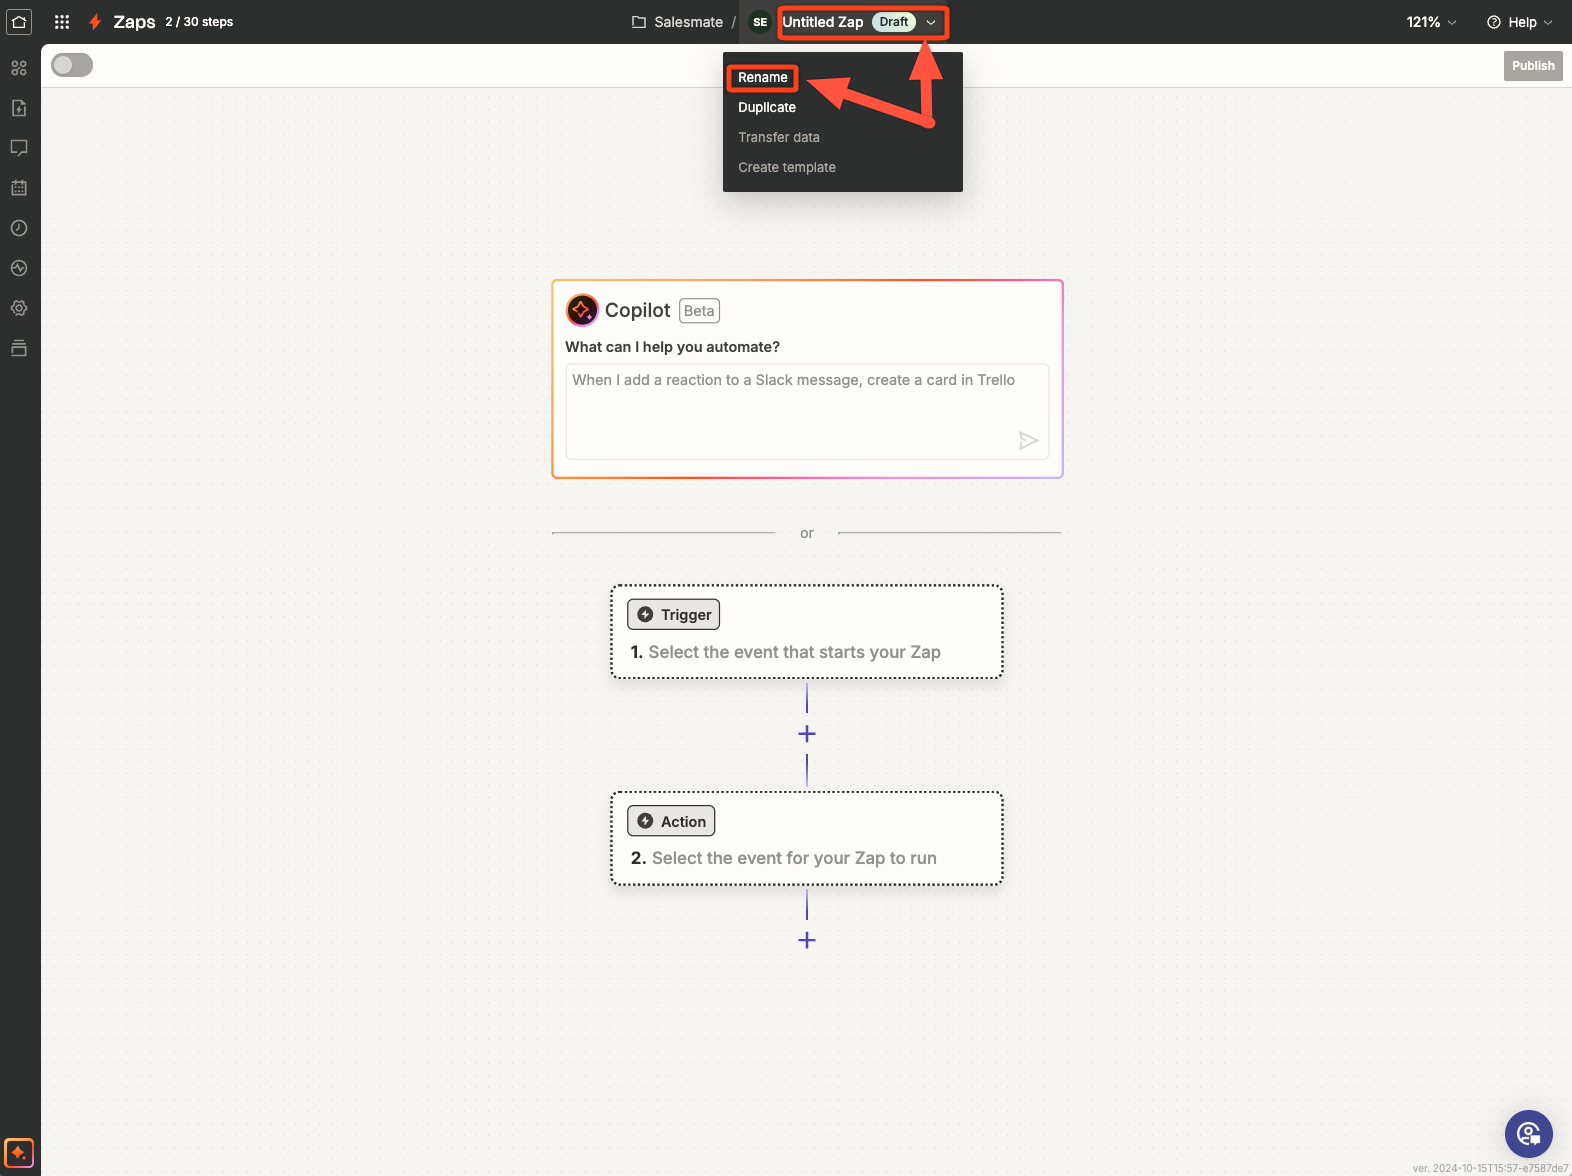Image resolution: width=1572 pixels, height=1176 pixels.
Task: Toggle the Zap on/off switch
Action: point(72,65)
